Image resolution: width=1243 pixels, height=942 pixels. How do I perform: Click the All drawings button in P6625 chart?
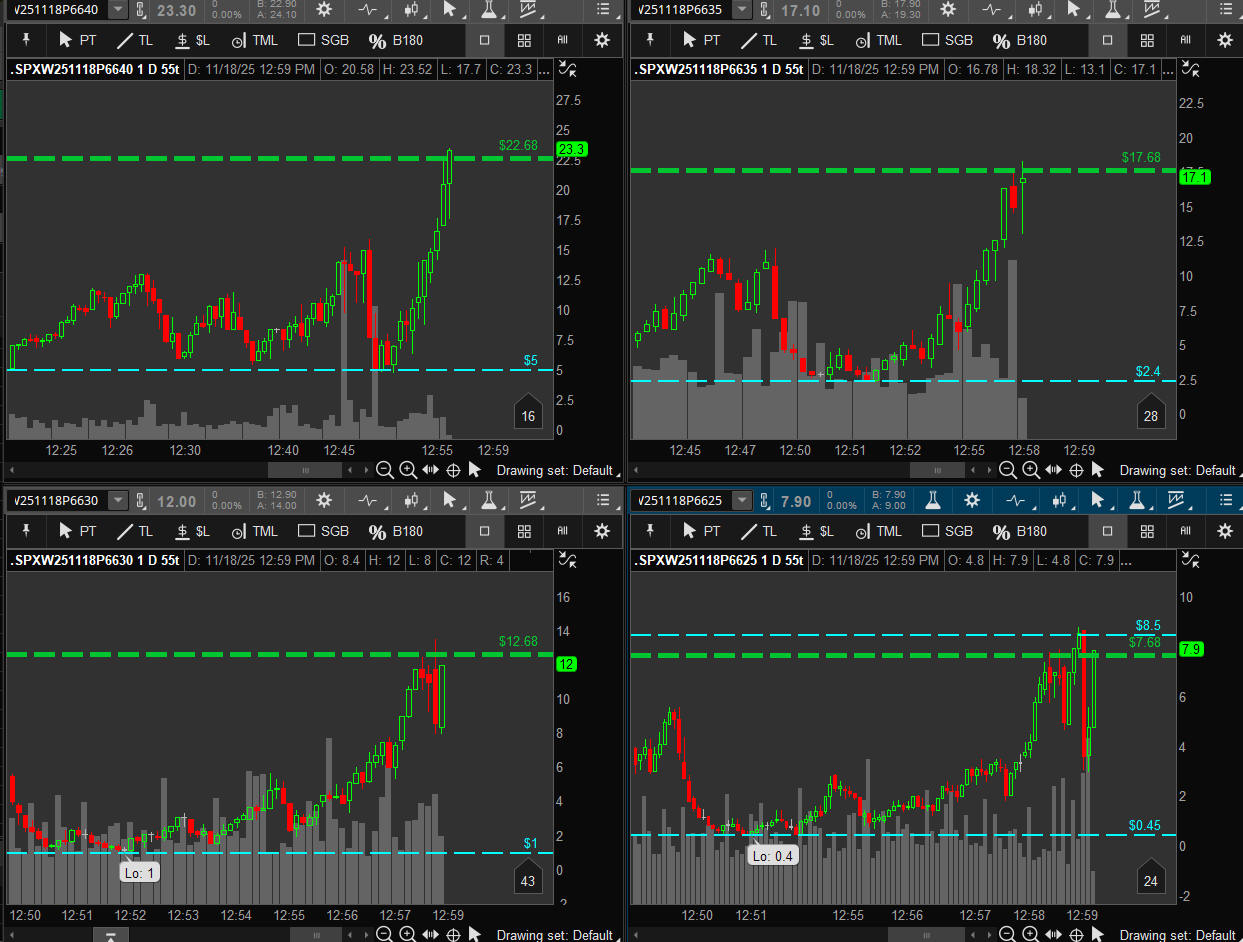pyautogui.click(x=1185, y=531)
